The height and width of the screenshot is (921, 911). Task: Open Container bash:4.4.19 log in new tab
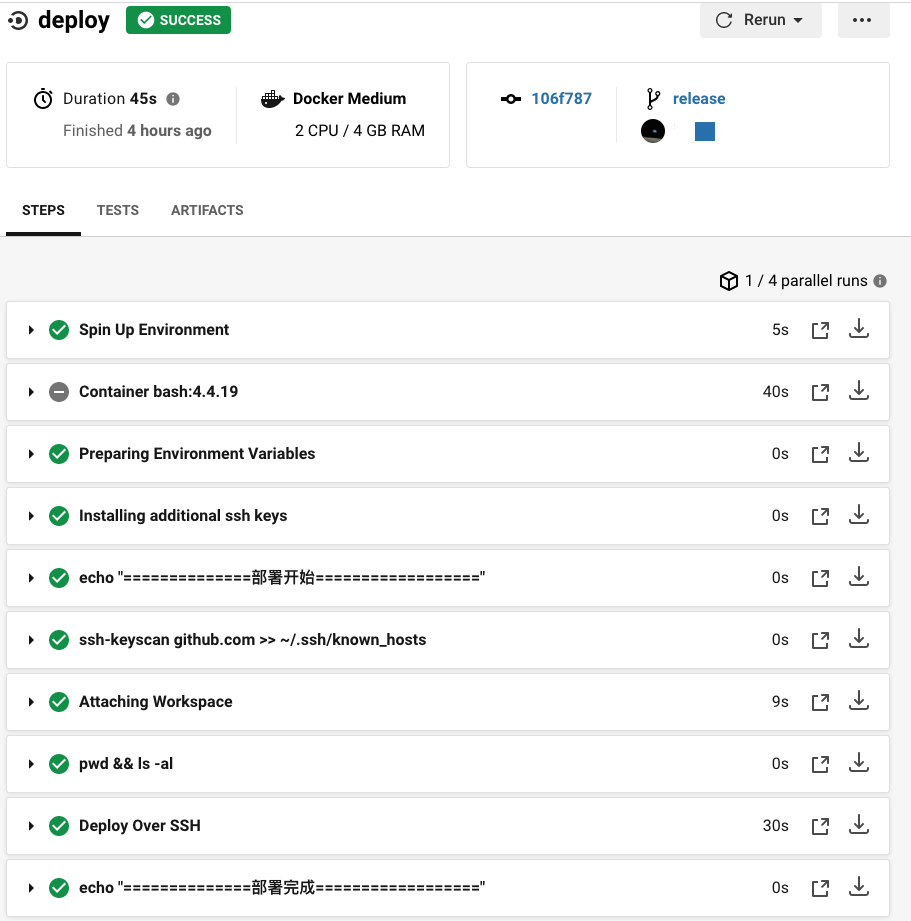(x=820, y=392)
